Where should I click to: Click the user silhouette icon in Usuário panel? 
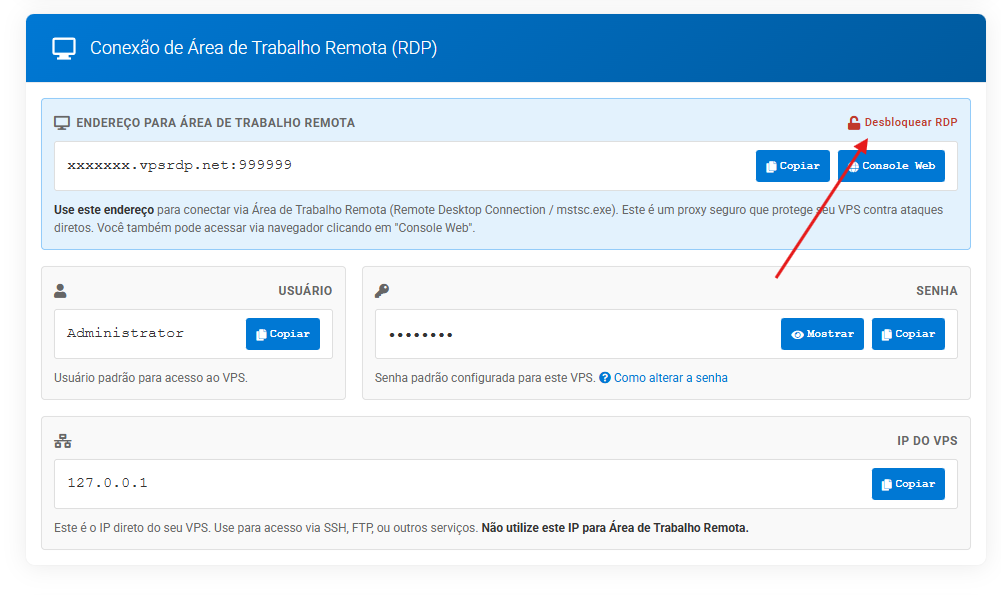click(60, 291)
